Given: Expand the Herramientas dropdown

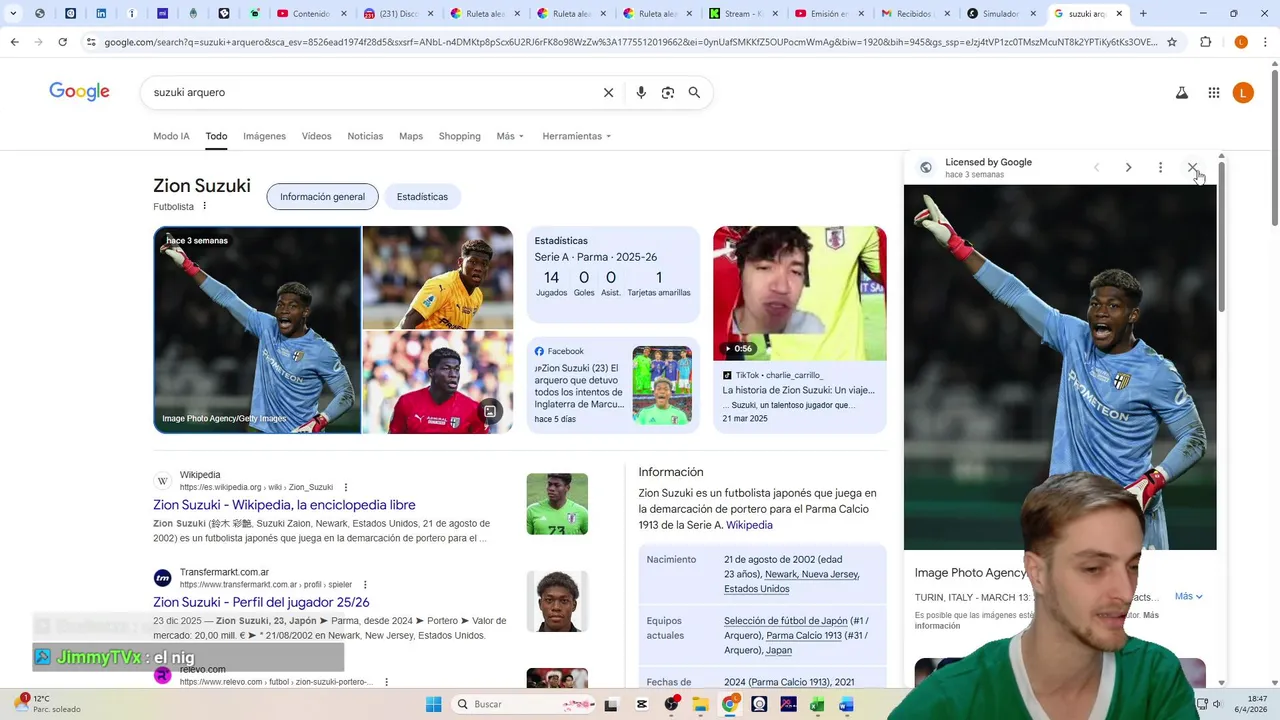Looking at the screenshot, I should (x=576, y=136).
